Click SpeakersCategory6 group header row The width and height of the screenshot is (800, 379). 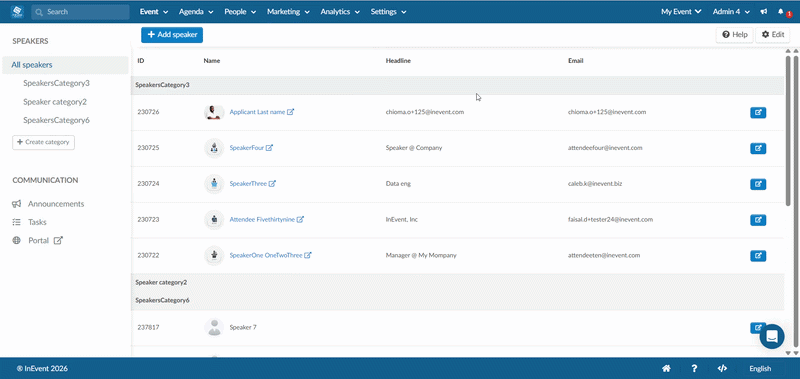point(458,300)
